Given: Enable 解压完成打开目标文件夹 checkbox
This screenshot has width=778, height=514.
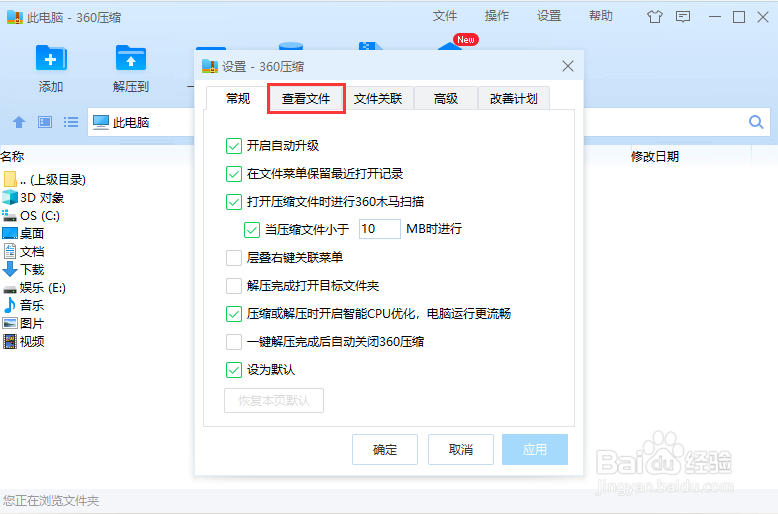Looking at the screenshot, I should tap(234, 286).
